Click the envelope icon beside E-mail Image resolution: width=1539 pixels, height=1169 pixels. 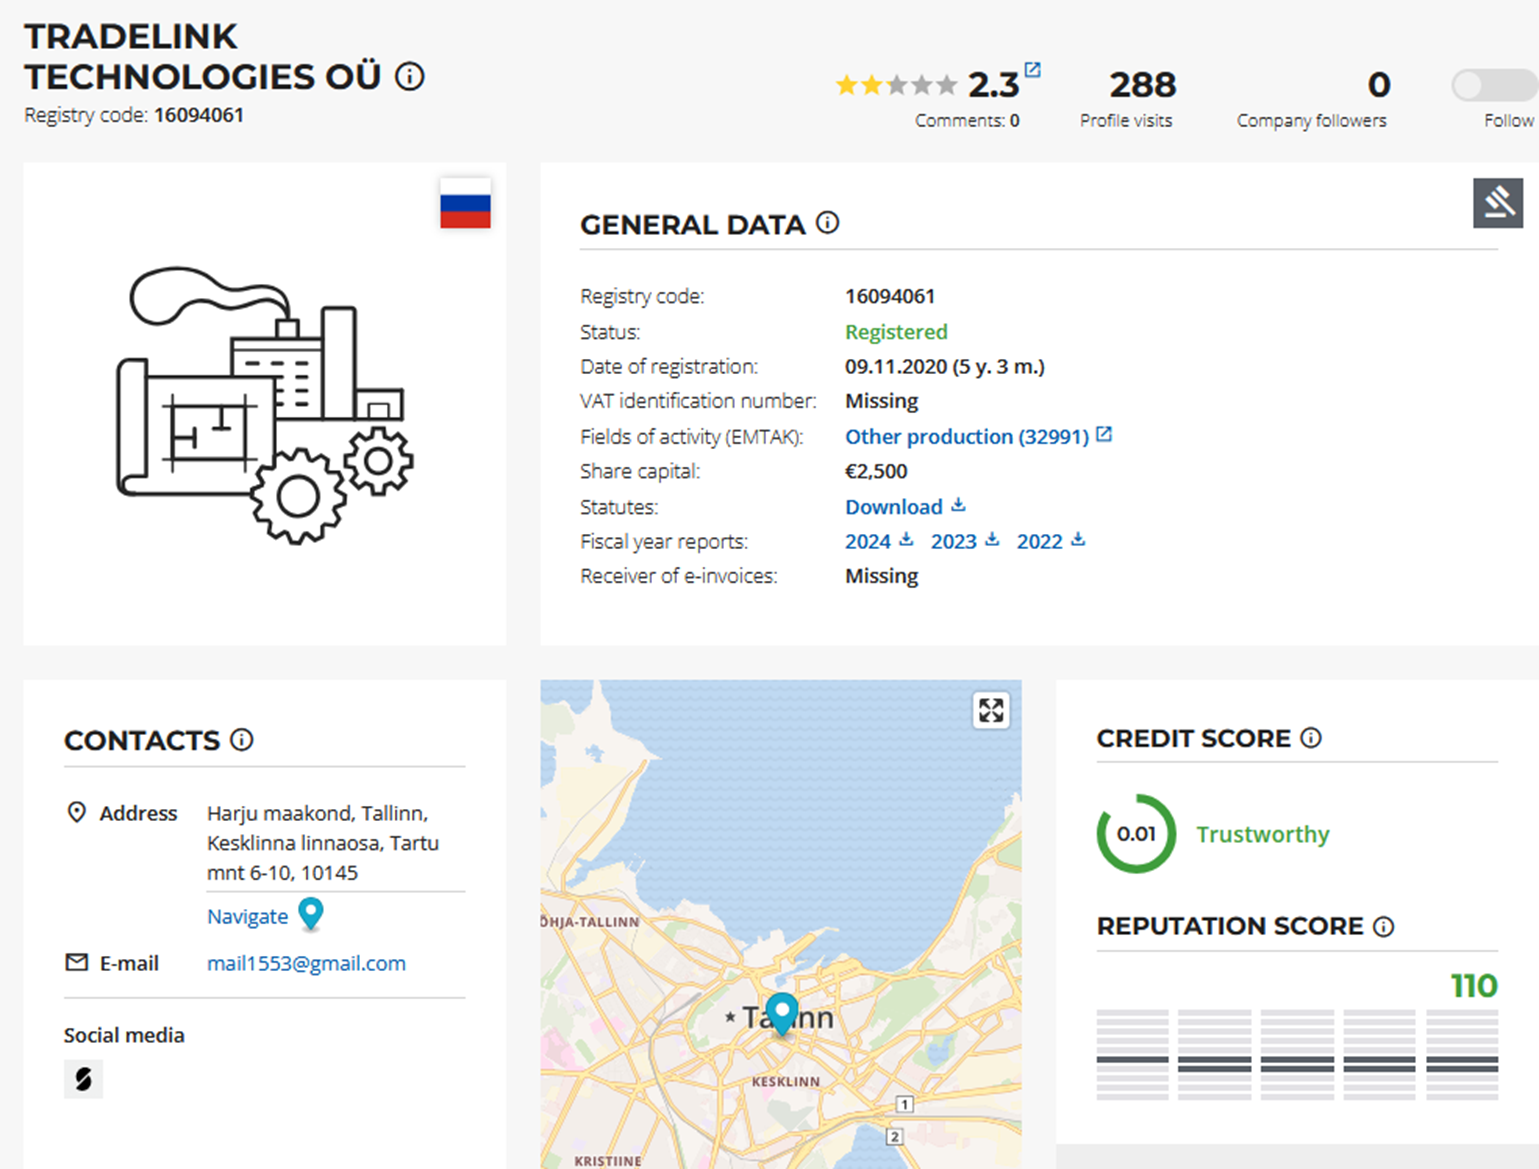tap(76, 962)
